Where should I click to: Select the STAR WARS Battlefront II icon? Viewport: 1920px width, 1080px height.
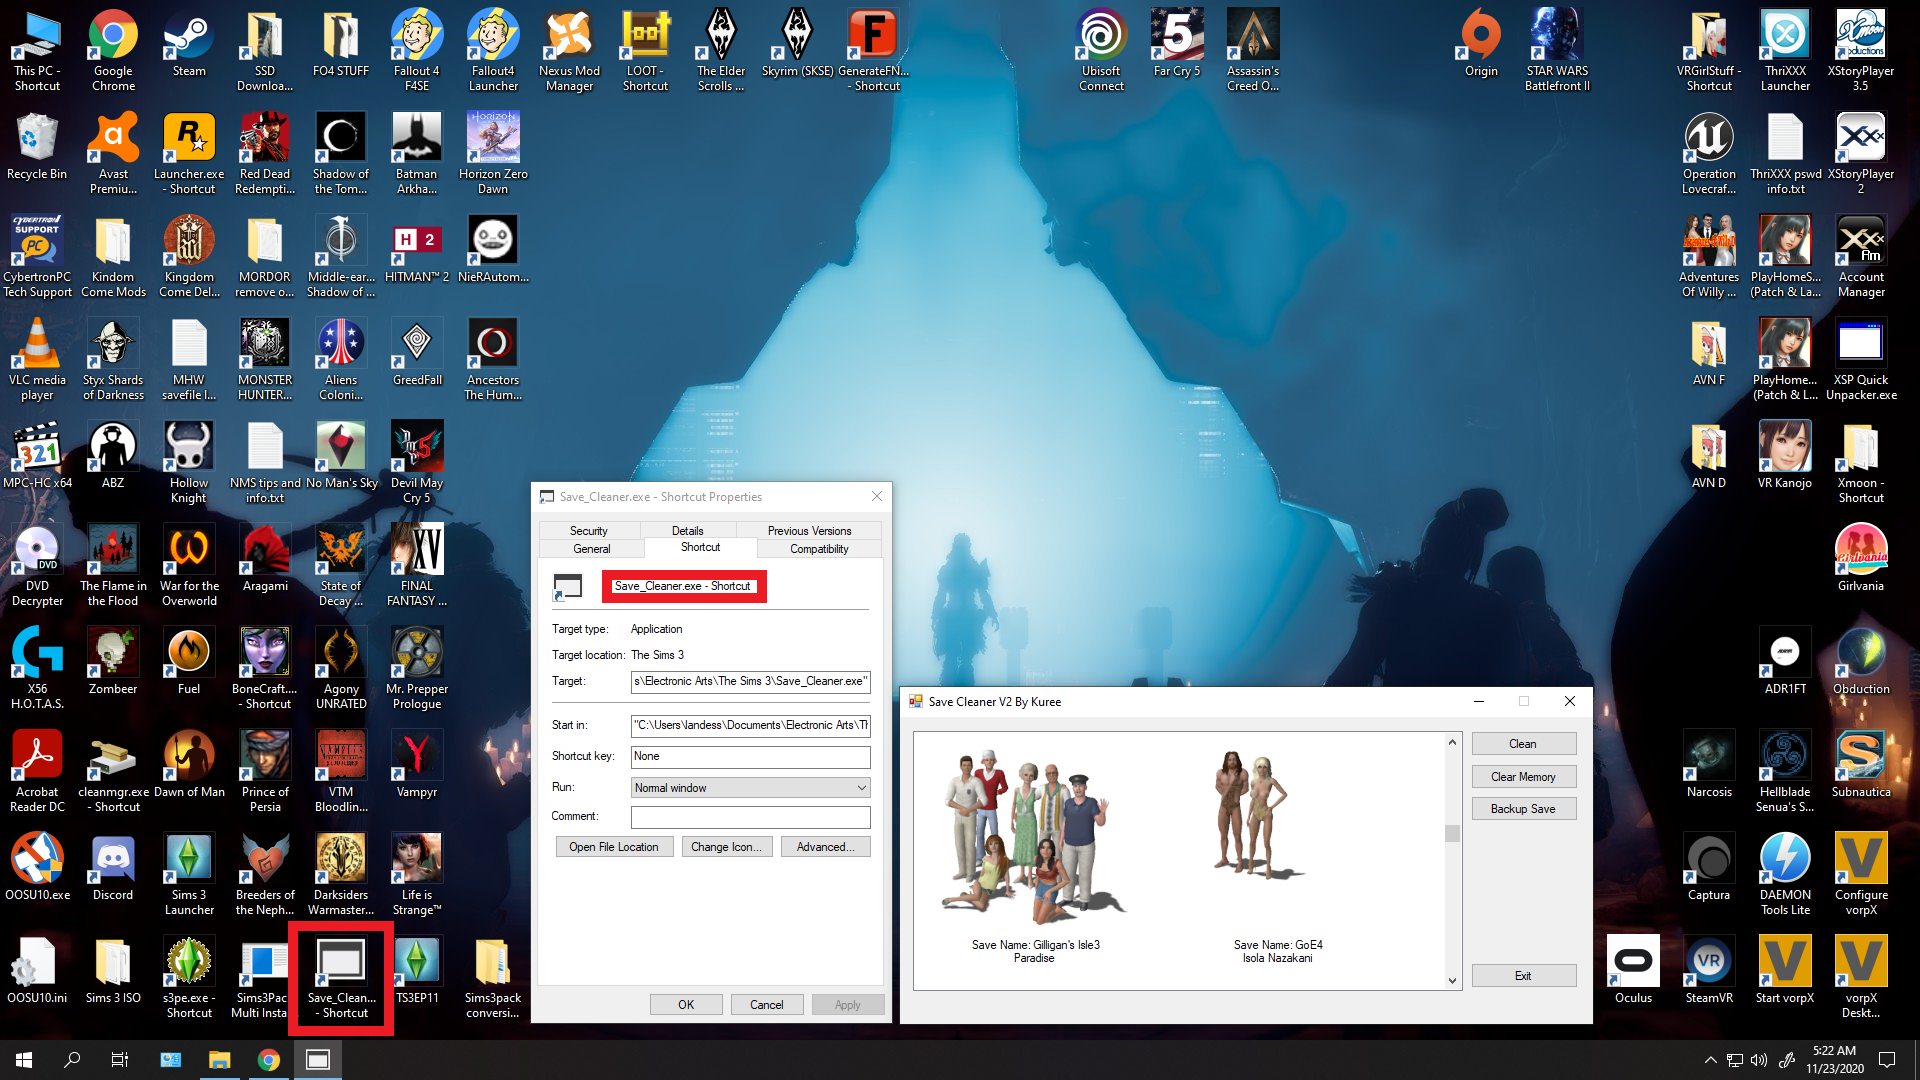click(x=1557, y=50)
